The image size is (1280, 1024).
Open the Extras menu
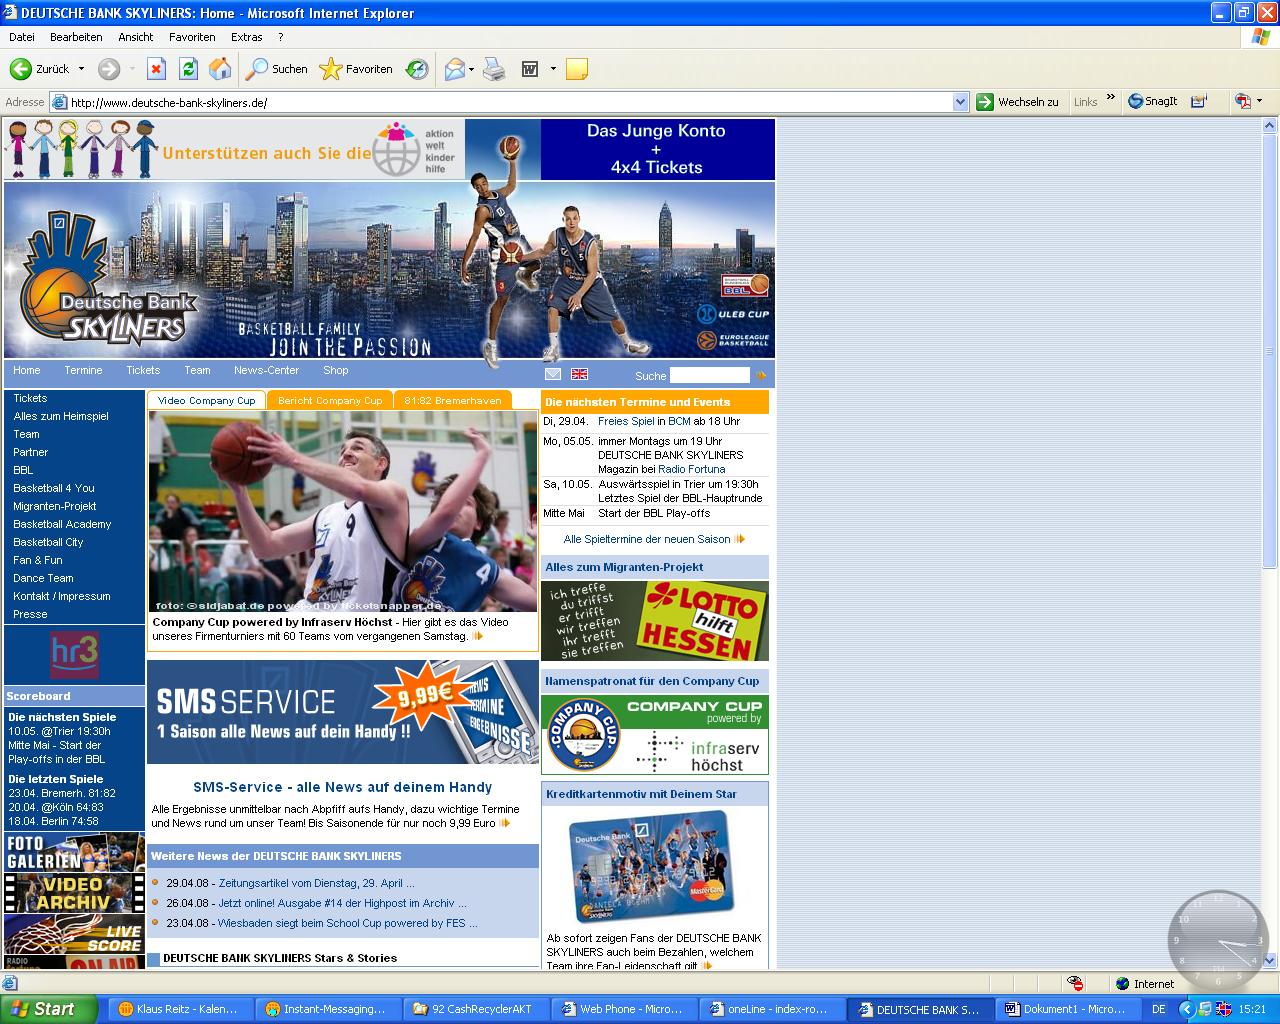tap(247, 37)
